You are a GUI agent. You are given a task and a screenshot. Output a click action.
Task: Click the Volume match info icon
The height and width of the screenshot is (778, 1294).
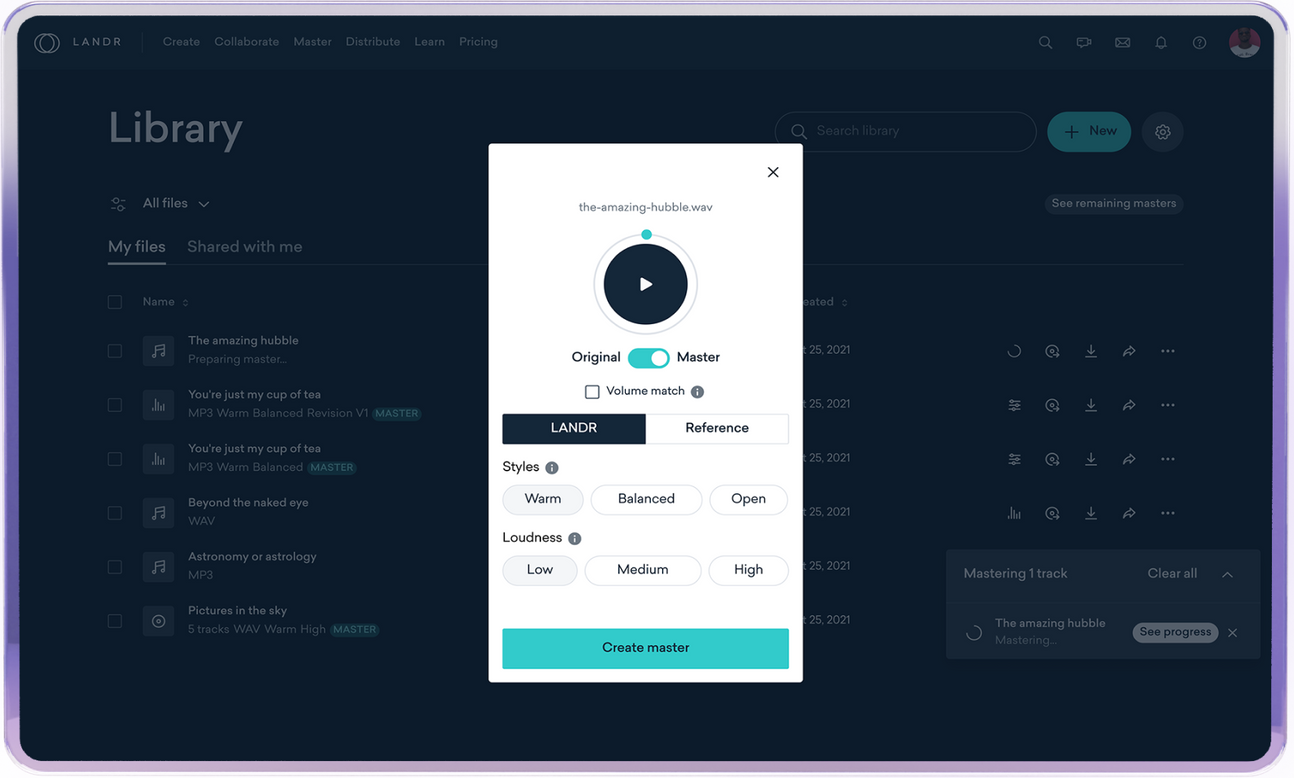pos(697,392)
